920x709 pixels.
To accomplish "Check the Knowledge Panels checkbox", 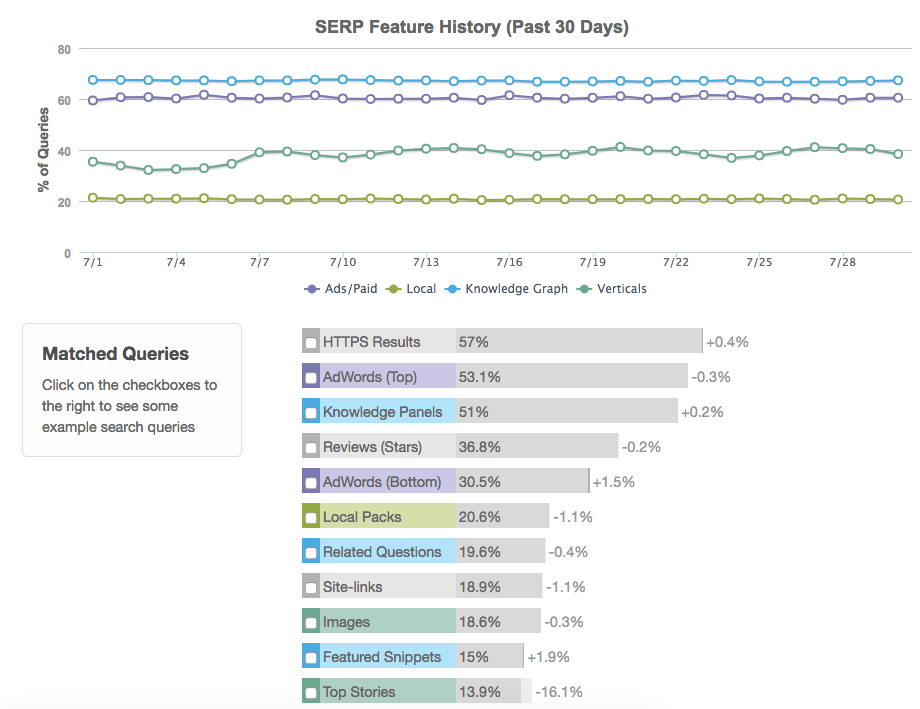I will [x=312, y=413].
